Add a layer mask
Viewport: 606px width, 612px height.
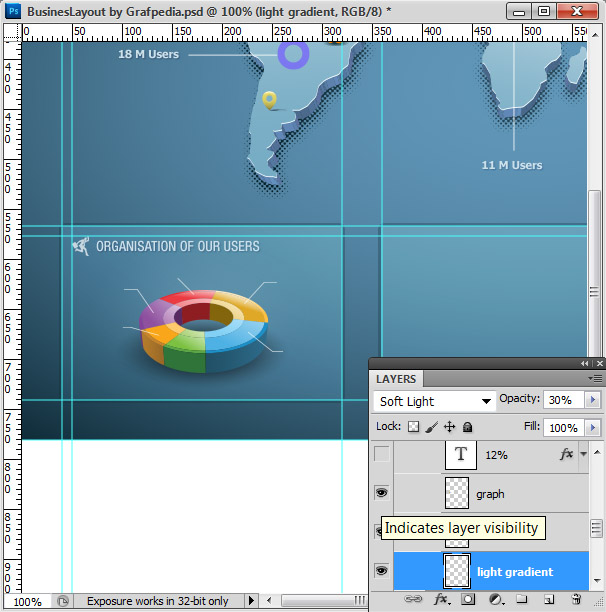[468, 599]
